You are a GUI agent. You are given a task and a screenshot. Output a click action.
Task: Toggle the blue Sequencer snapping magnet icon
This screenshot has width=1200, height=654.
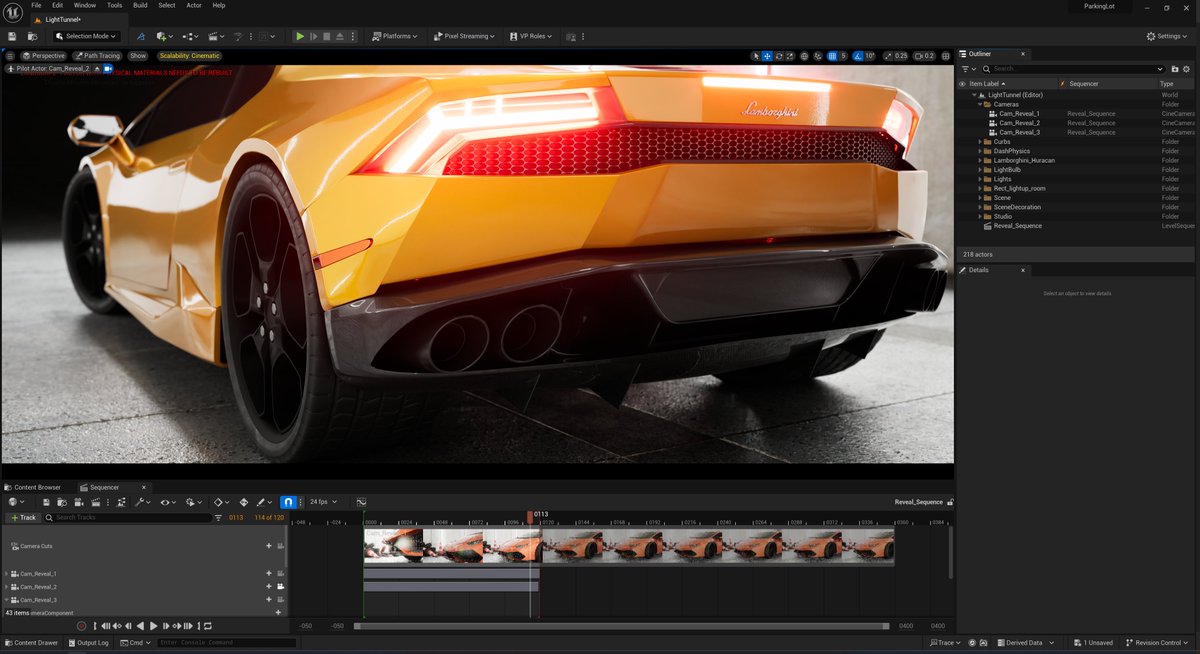[x=288, y=502]
